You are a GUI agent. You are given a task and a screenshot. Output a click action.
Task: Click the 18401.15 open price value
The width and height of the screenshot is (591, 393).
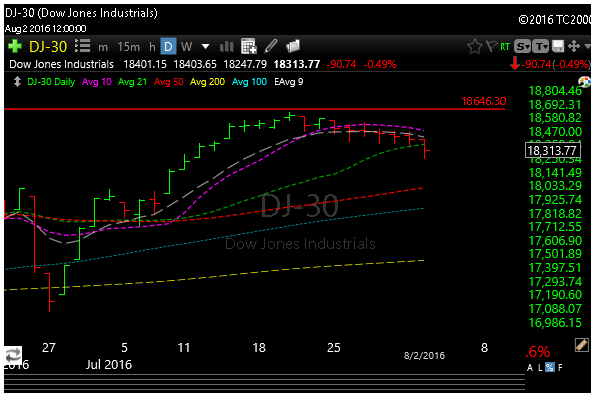(x=145, y=64)
